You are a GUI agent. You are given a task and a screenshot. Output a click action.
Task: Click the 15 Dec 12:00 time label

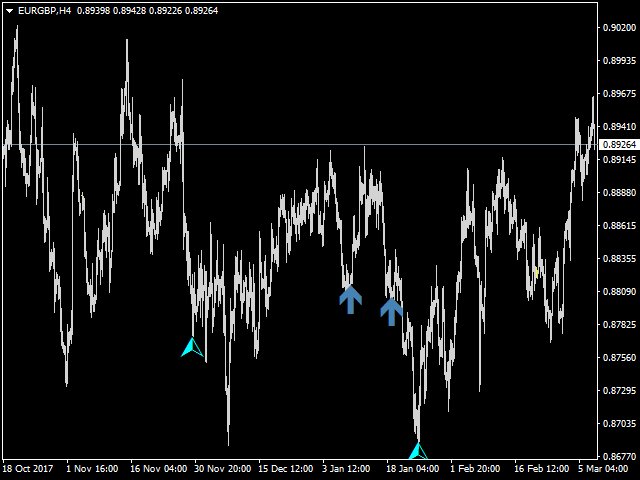tap(286, 469)
